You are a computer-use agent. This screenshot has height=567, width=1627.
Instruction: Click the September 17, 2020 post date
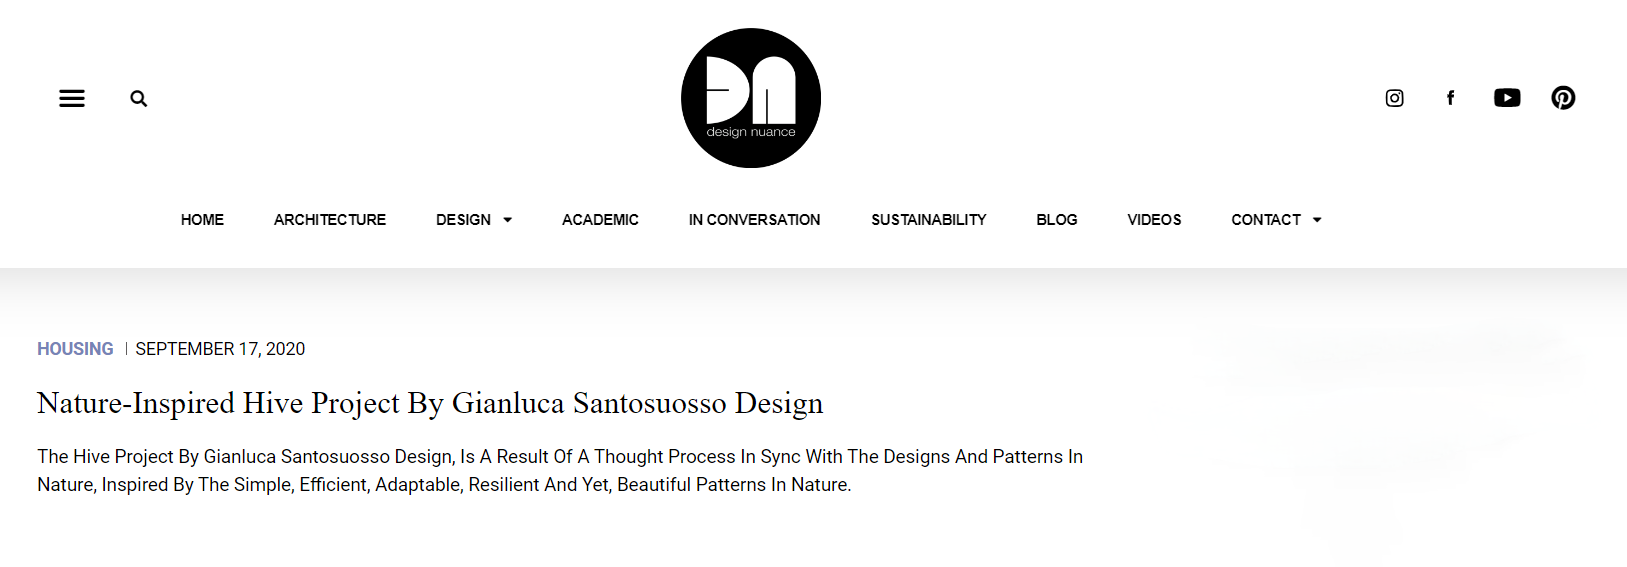coord(220,349)
